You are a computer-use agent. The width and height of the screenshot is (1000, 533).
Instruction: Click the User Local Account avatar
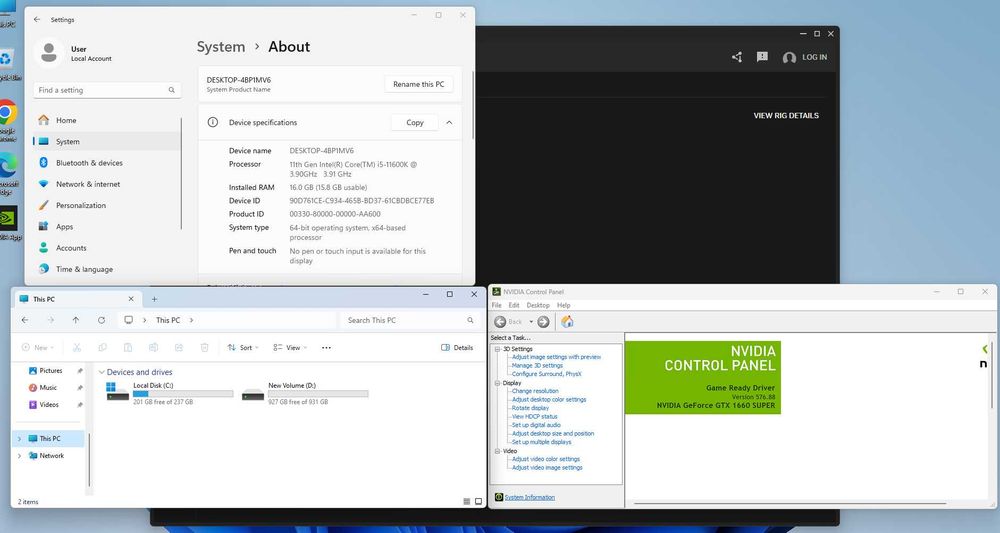click(48, 53)
